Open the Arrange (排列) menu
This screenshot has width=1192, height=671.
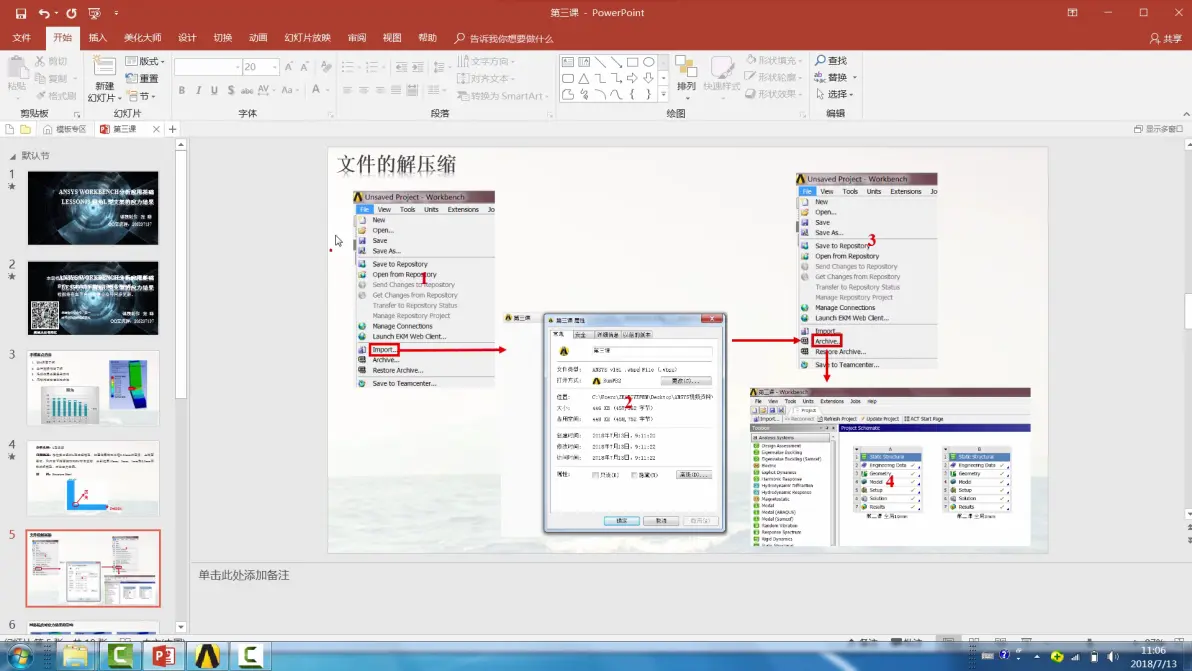pos(686,77)
